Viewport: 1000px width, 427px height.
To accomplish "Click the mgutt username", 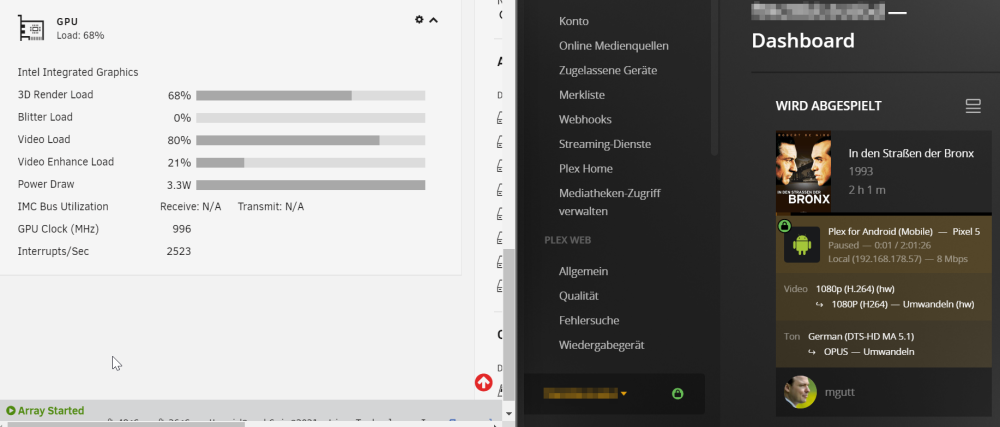I will (842, 393).
